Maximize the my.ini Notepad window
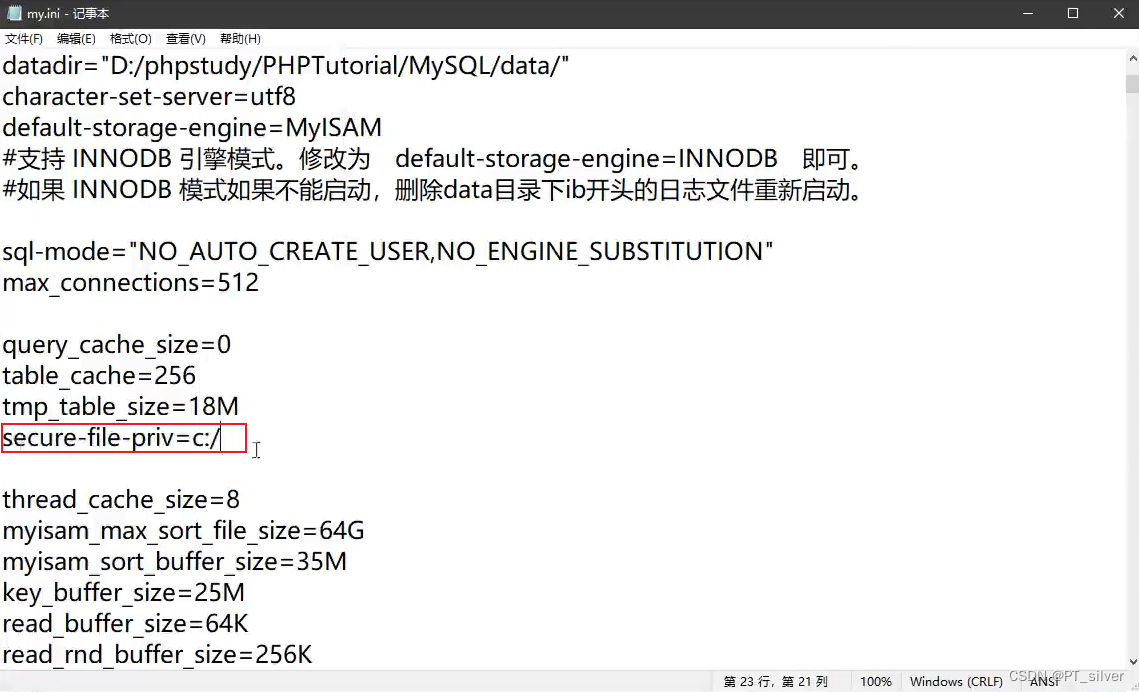1139x692 pixels. pyautogui.click(x=1073, y=13)
